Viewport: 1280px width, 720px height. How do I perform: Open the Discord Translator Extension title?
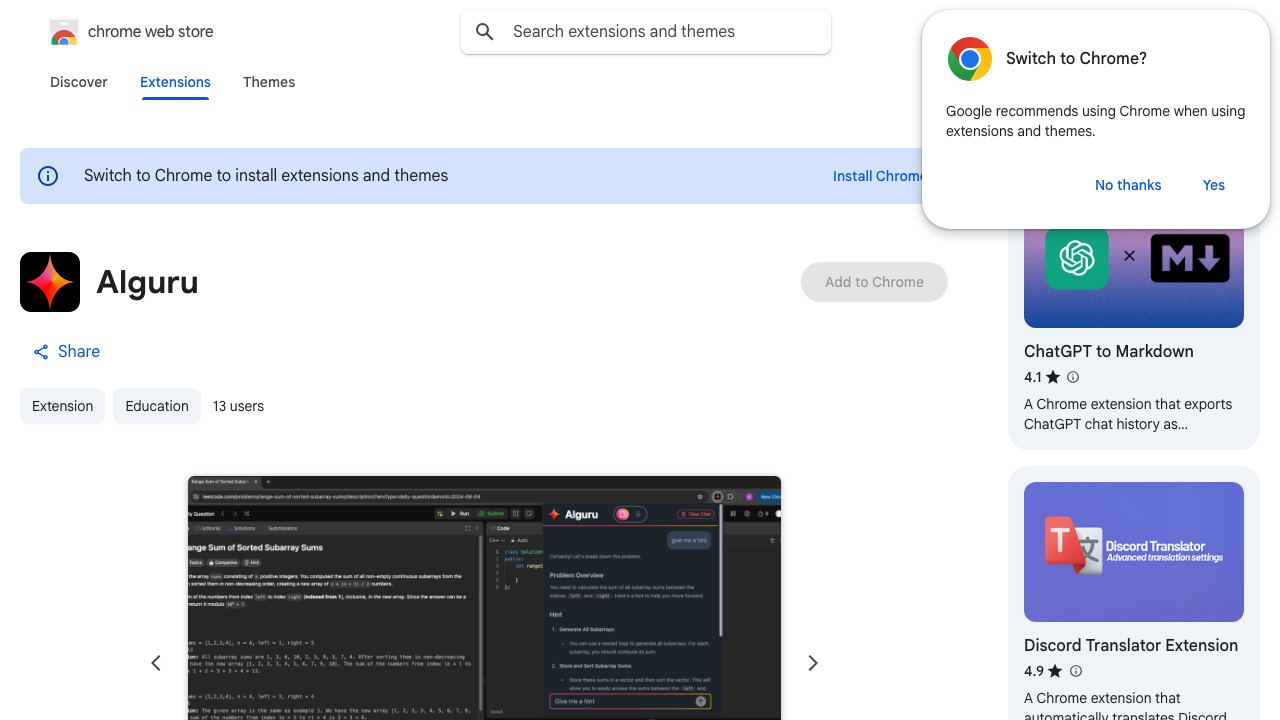(1131, 645)
